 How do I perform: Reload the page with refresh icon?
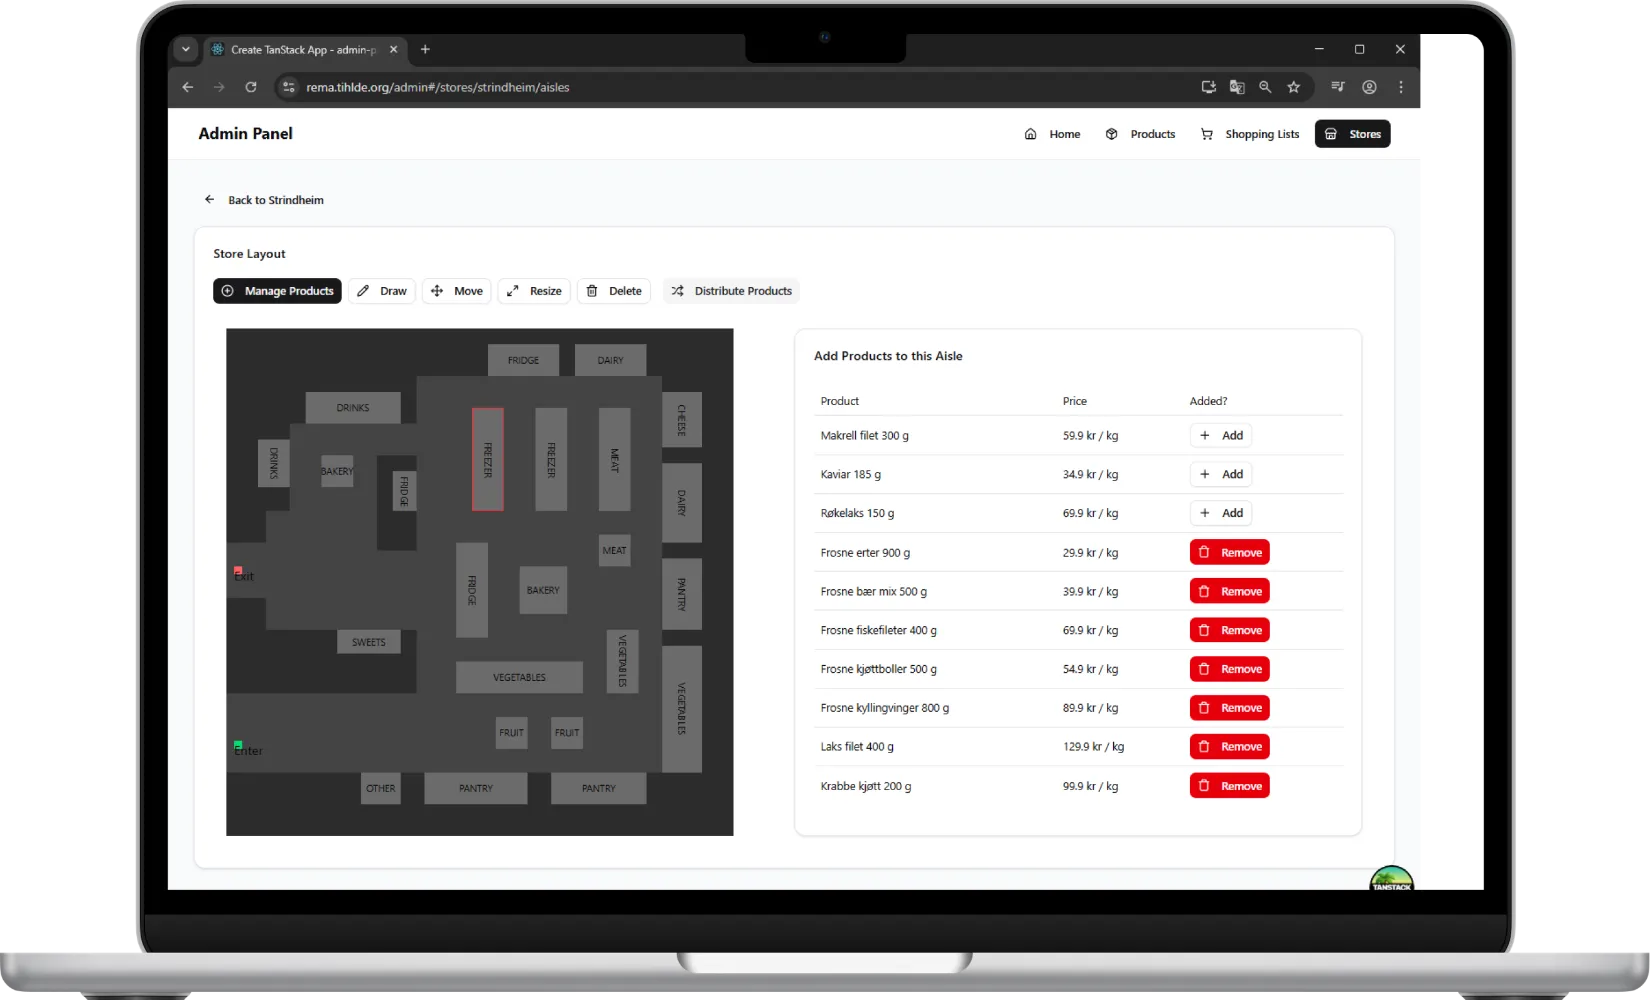coord(251,87)
